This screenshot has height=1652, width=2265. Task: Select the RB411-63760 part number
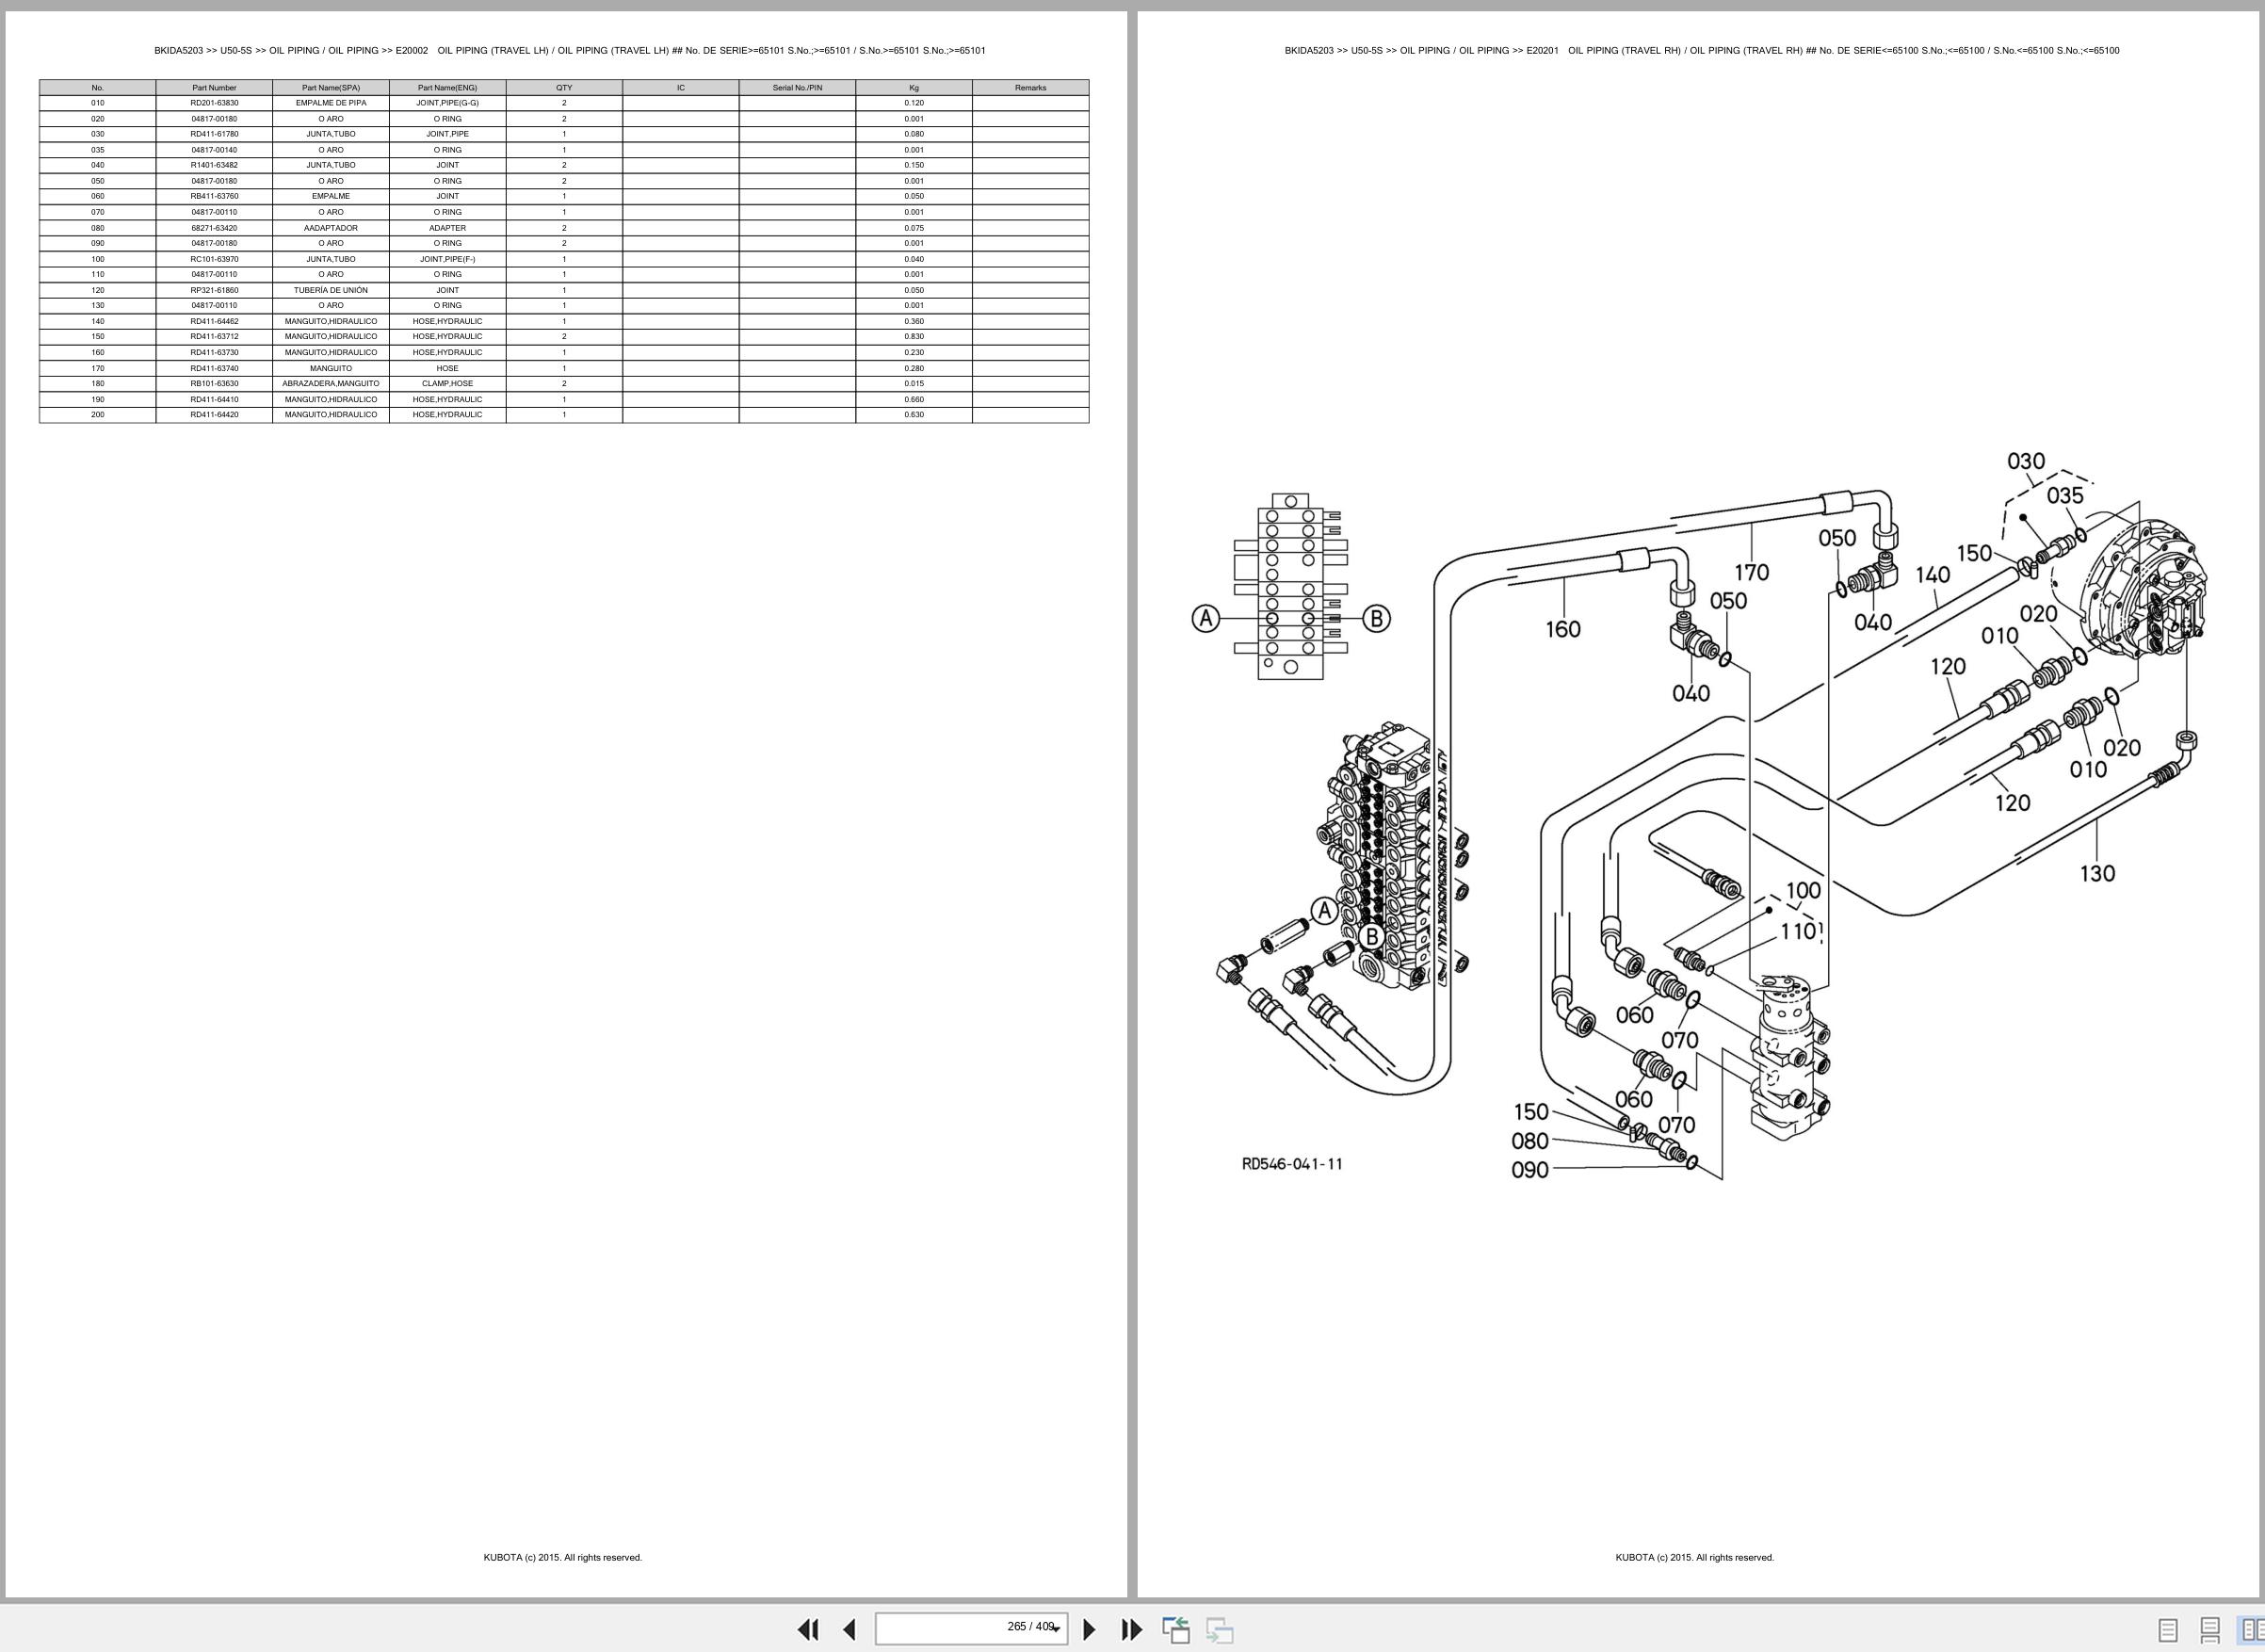214,196
